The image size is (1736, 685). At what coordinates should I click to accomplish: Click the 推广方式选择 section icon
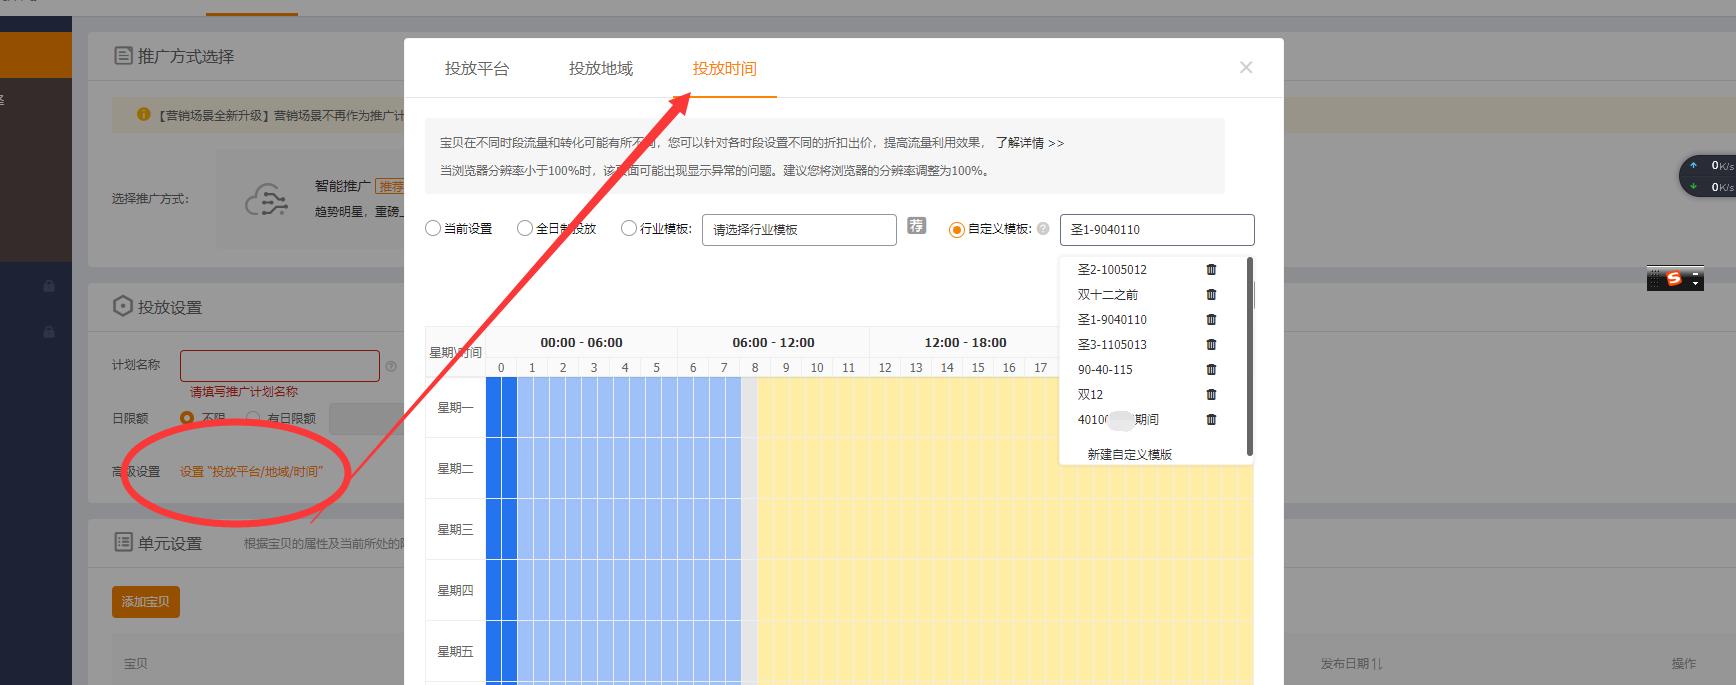click(x=123, y=56)
